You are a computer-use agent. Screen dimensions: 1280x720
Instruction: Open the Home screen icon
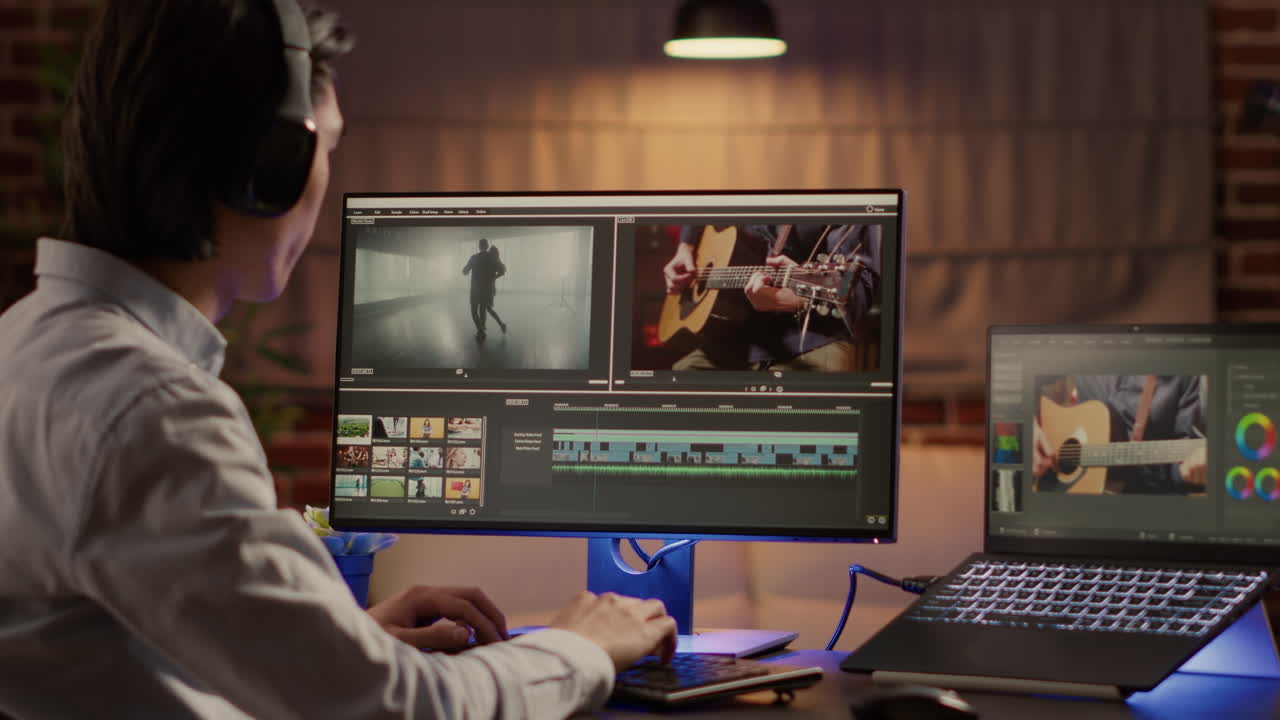[870, 211]
